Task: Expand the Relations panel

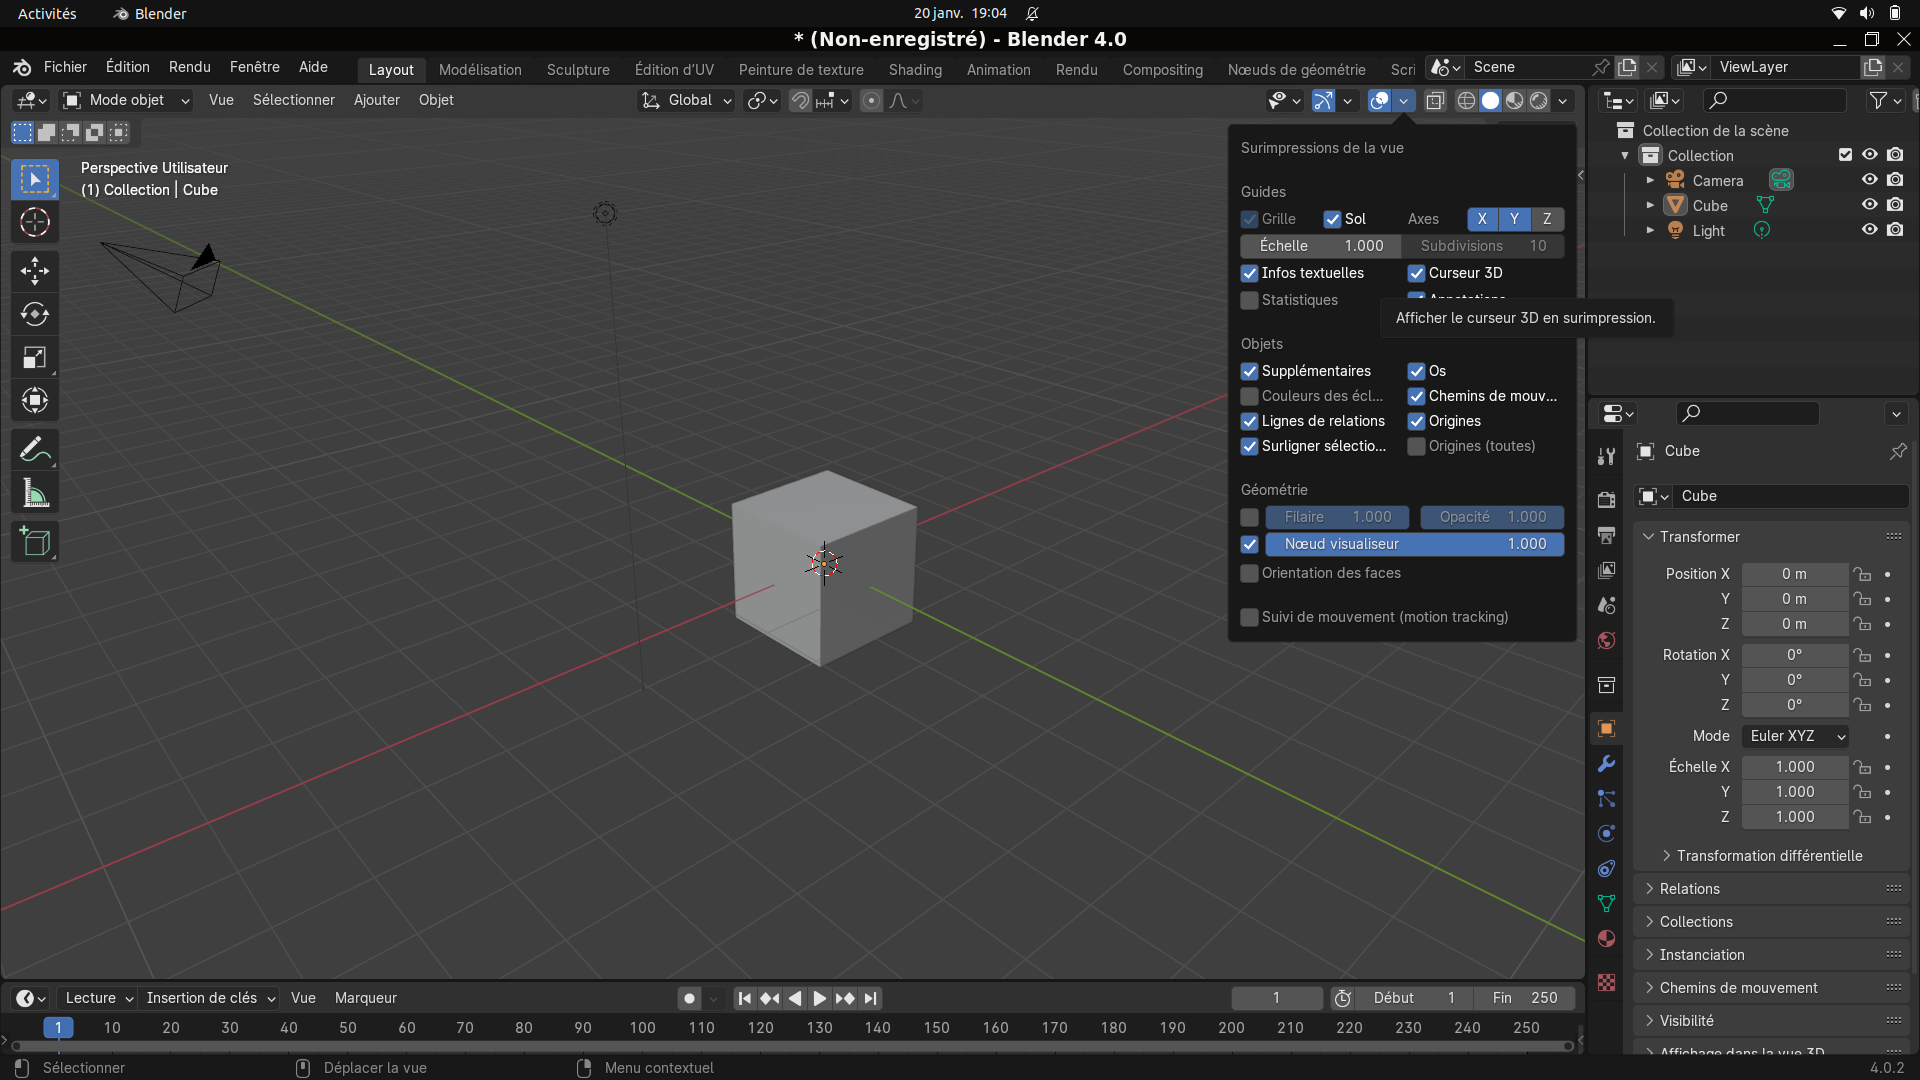Action: pos(1689,889)
